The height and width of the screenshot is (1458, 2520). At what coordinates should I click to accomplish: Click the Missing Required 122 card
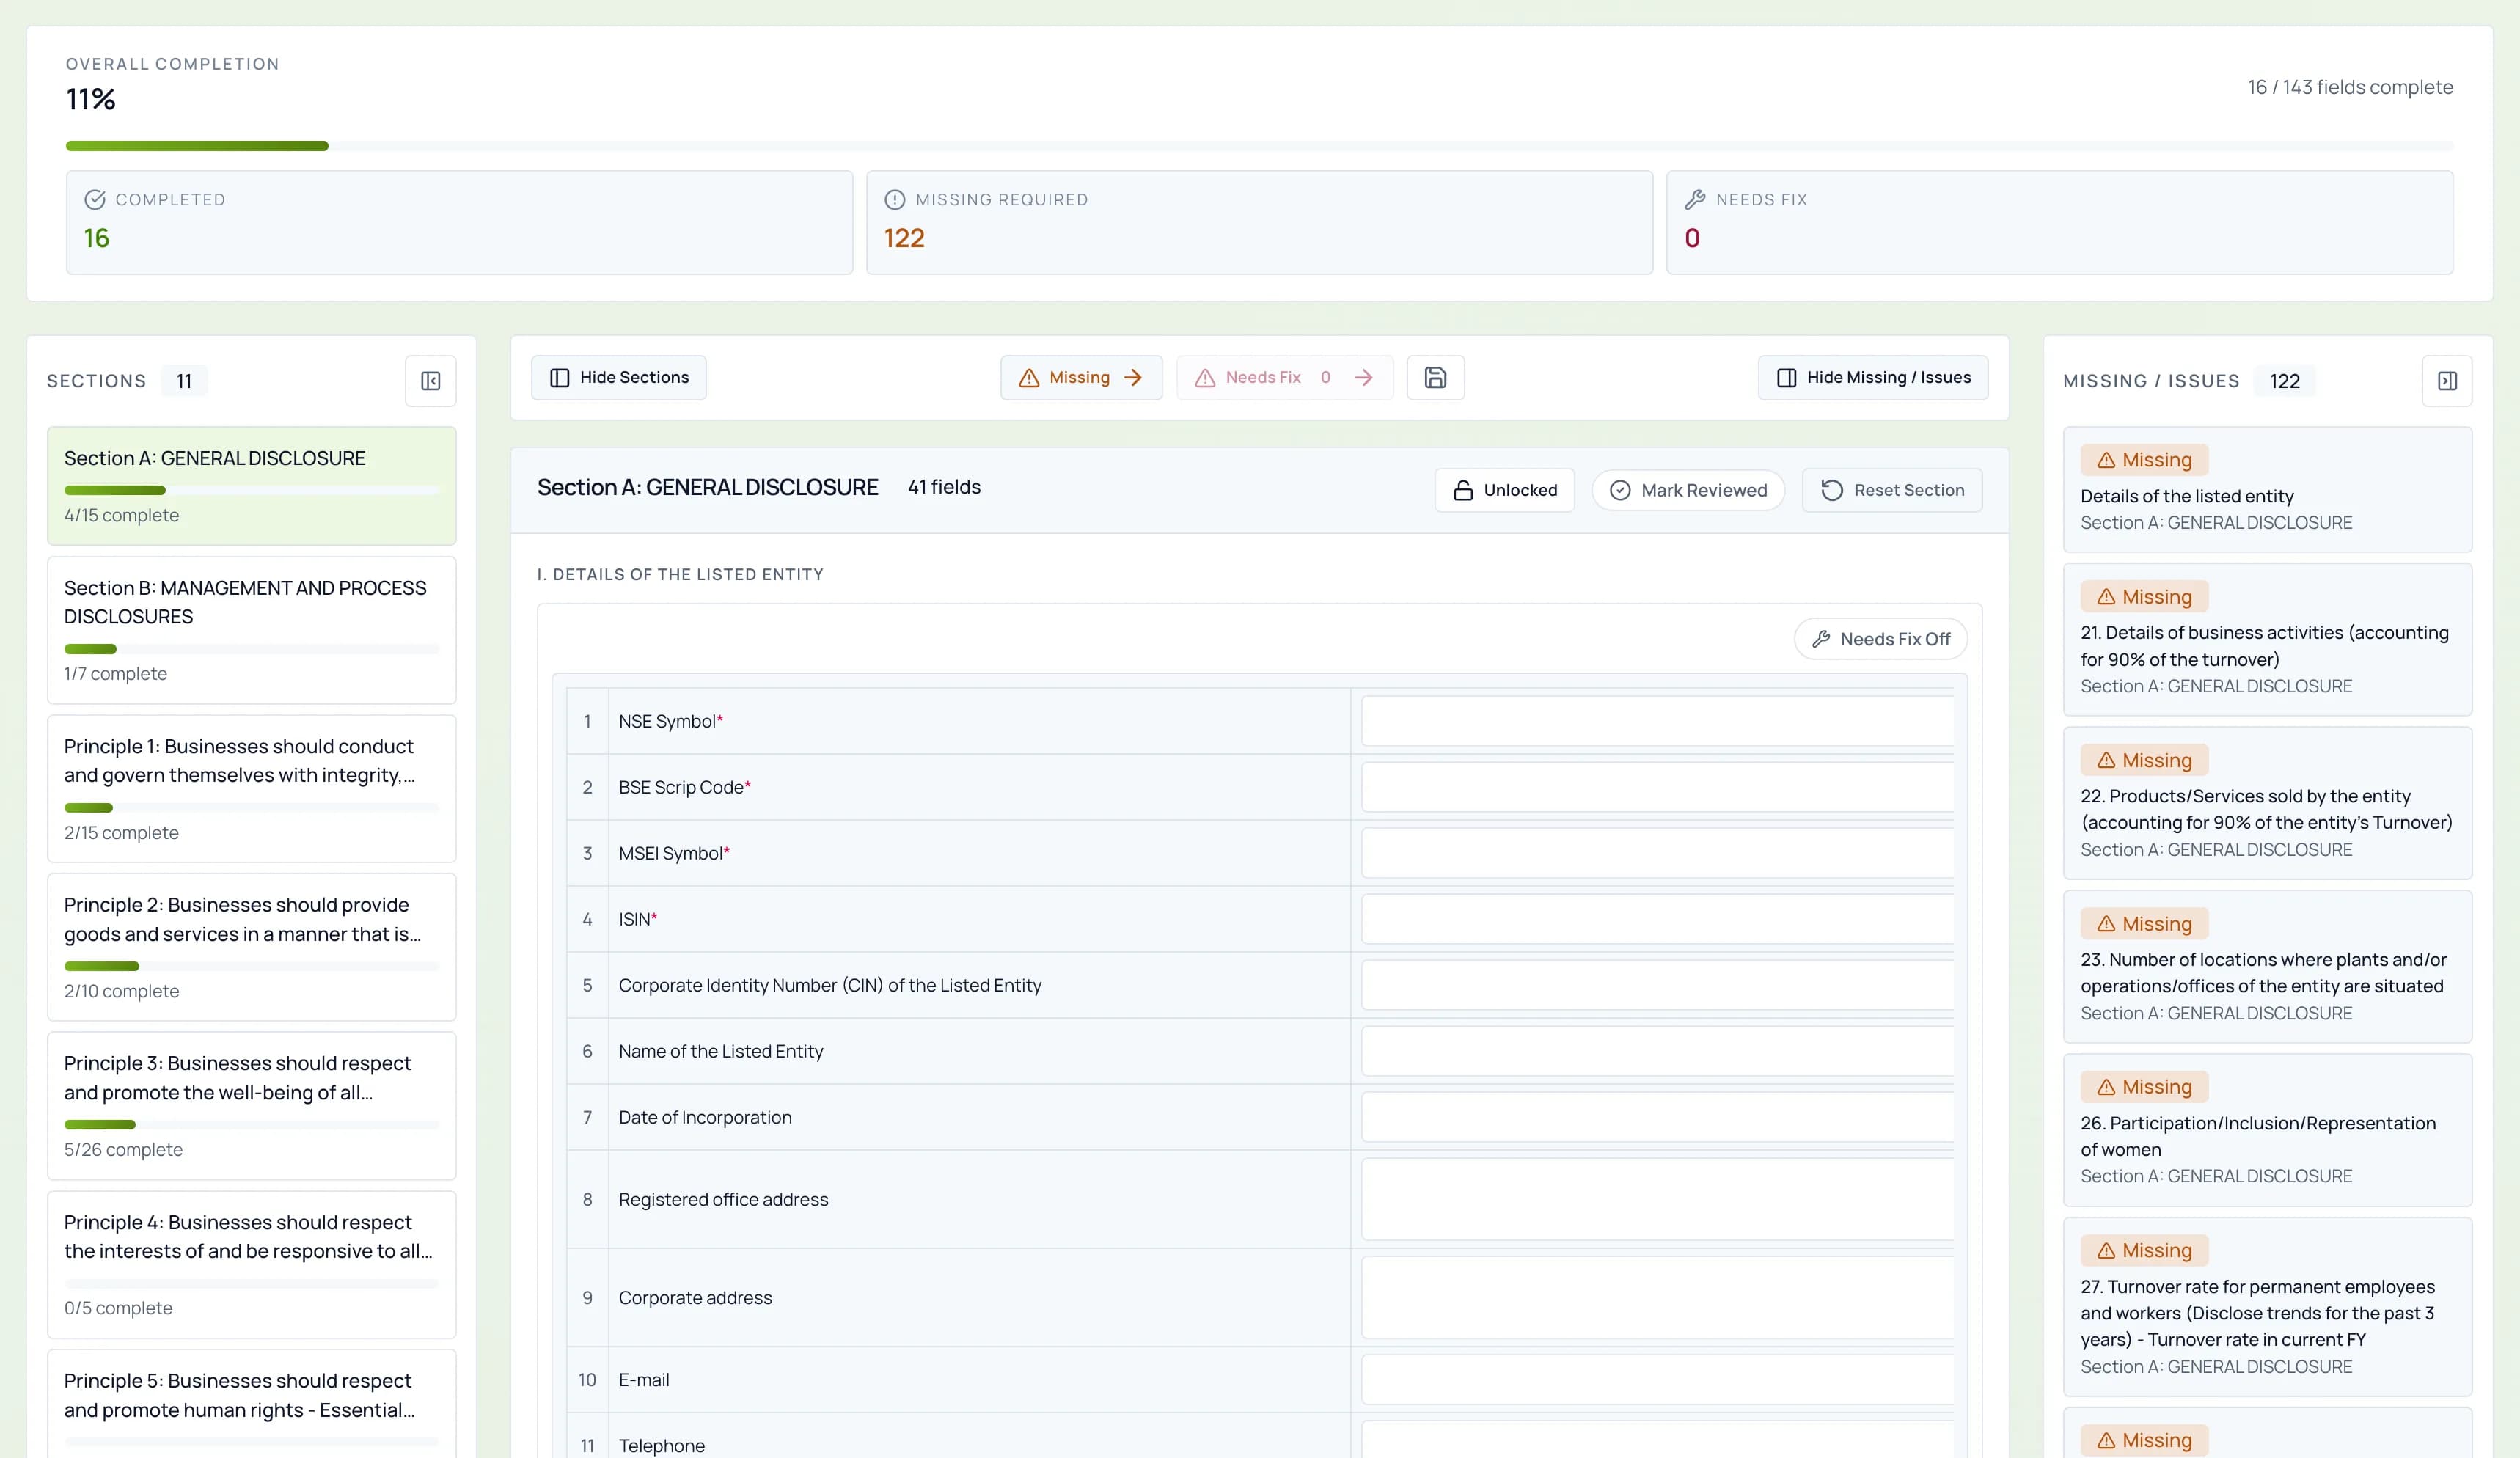tap(1259, 222)
